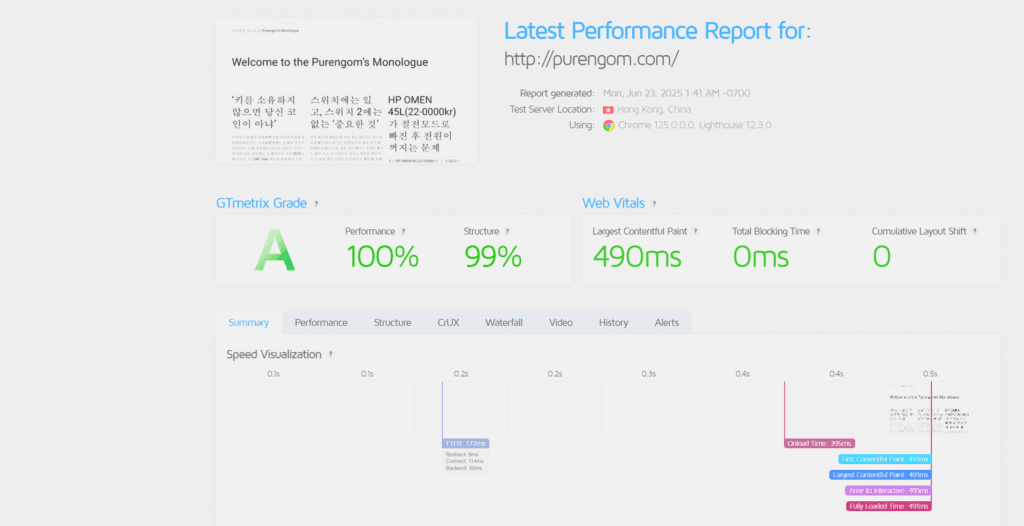The height and width of the screenshot is (526, 1024).
Task: Click the GTmetrix Grade help icon
Action: pos(316,204)
